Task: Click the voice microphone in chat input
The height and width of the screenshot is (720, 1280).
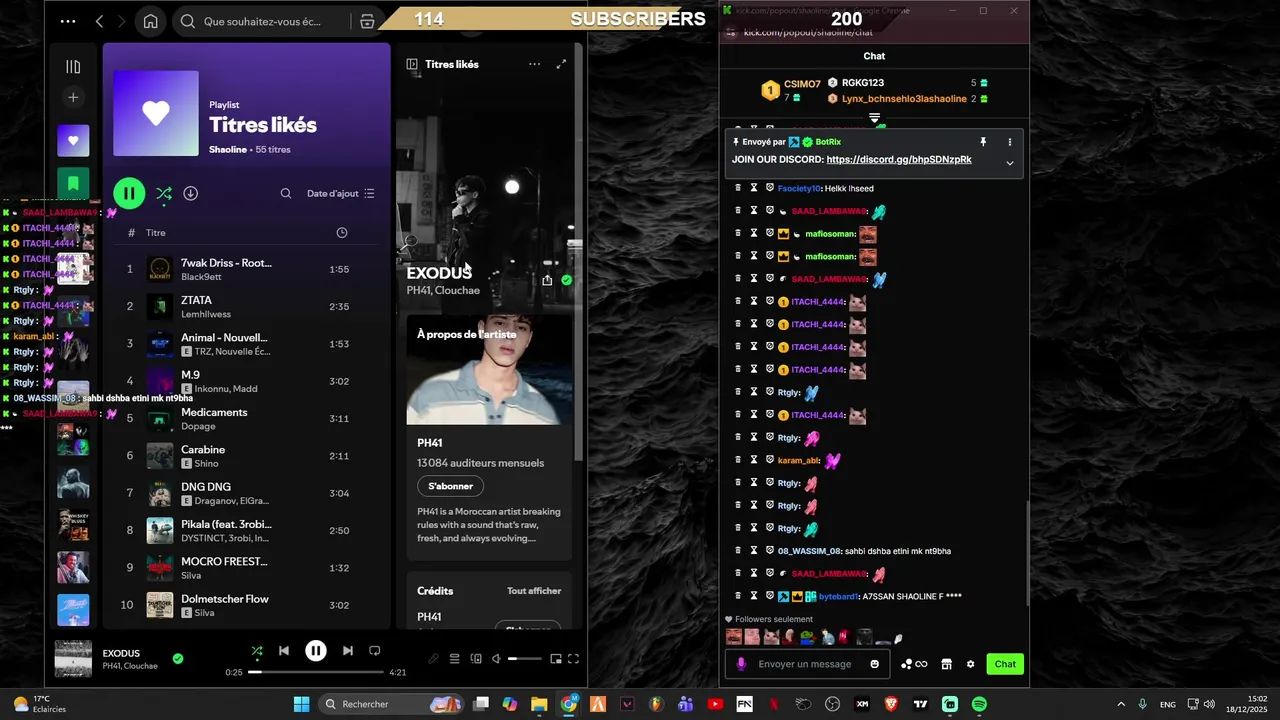Action: pyautogui.click(x=741, y=664)
